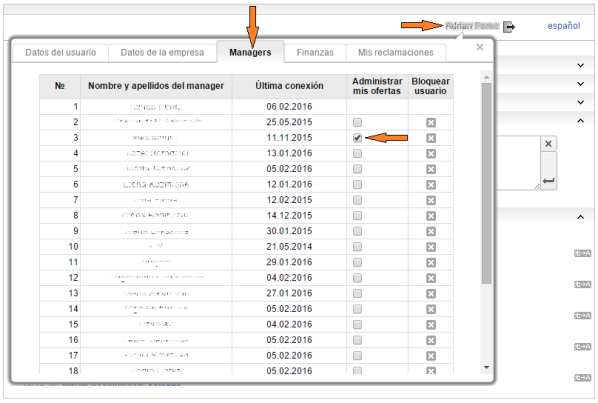This screenshot has height=403, width=598.
Task: Switch to the Finanzas tab
Action: (x=315, y=53)
